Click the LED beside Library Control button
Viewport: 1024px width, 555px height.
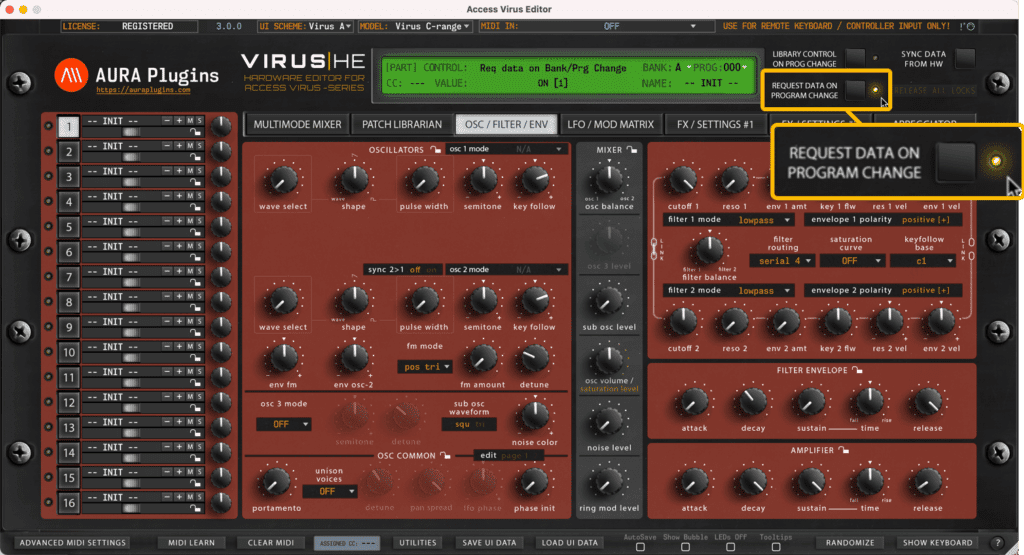[x=875, y=58]
